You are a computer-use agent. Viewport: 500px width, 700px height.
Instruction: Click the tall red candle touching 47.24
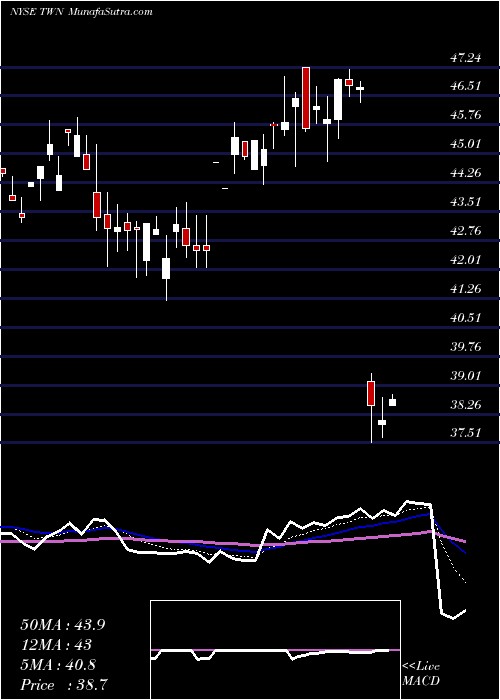(x=306, y=98)
